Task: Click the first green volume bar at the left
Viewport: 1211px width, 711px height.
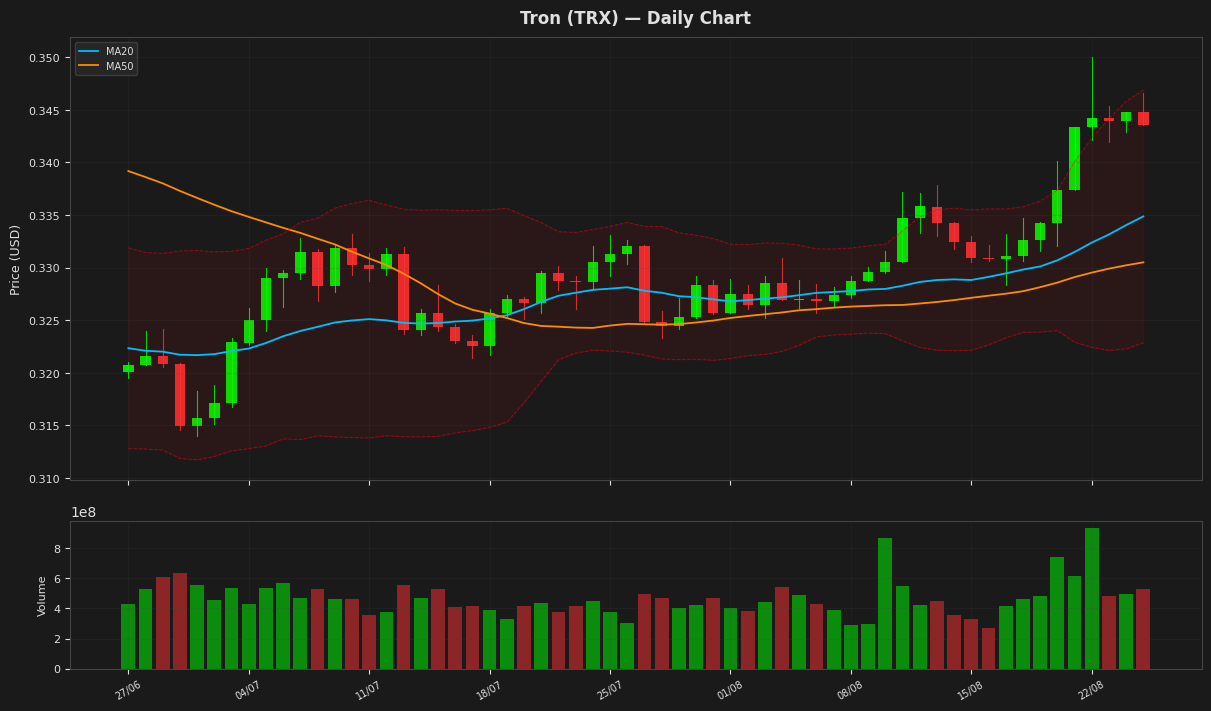Action: [x=128, y=636]
